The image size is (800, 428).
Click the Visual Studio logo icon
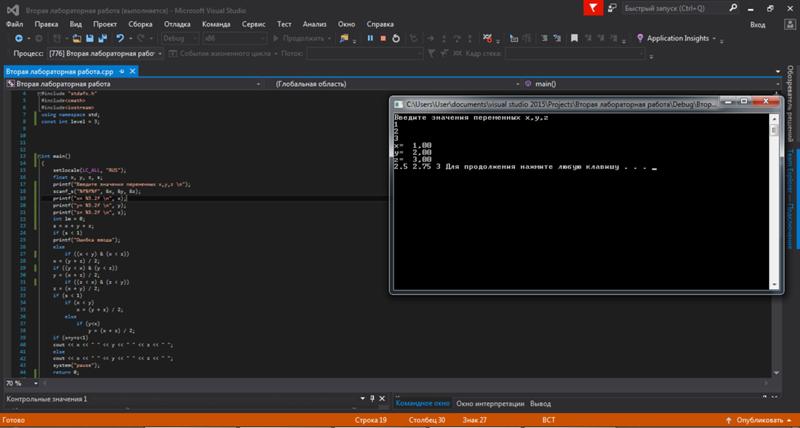pos(13,9)
